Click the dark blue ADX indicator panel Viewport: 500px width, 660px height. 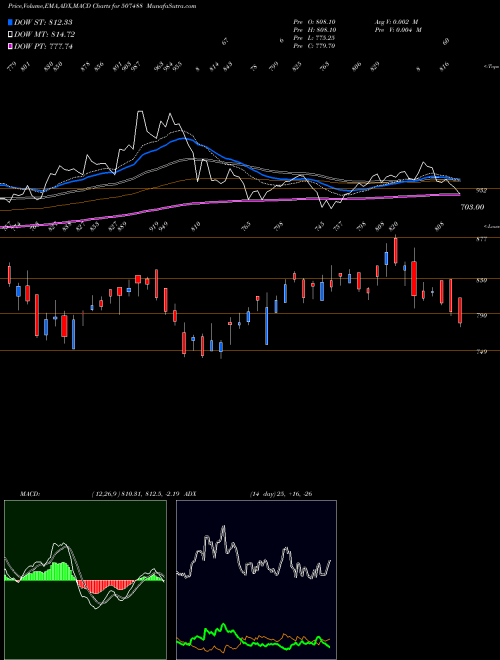point(256,580)
